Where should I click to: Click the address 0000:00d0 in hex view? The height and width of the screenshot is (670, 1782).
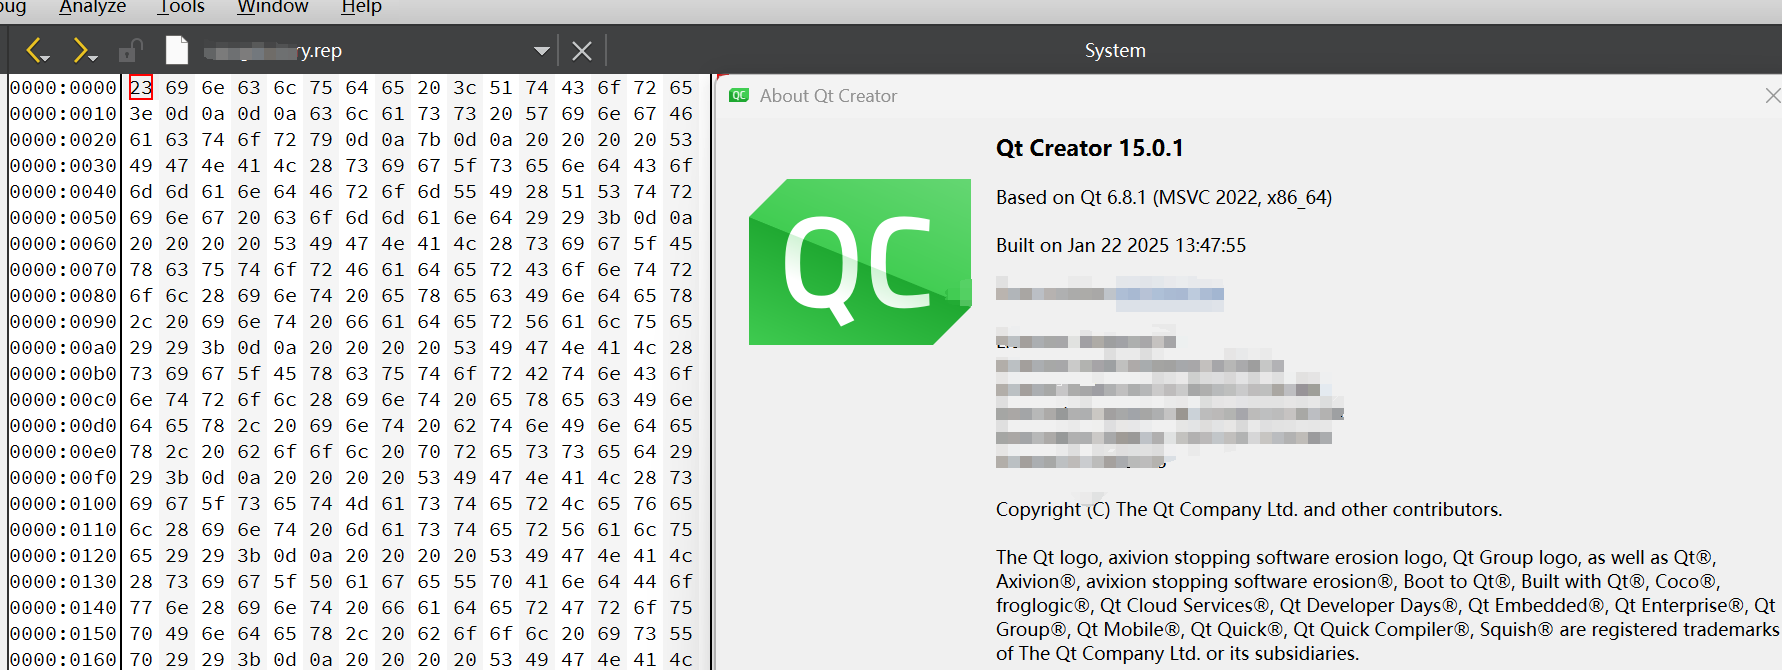[x=63, y=426]
